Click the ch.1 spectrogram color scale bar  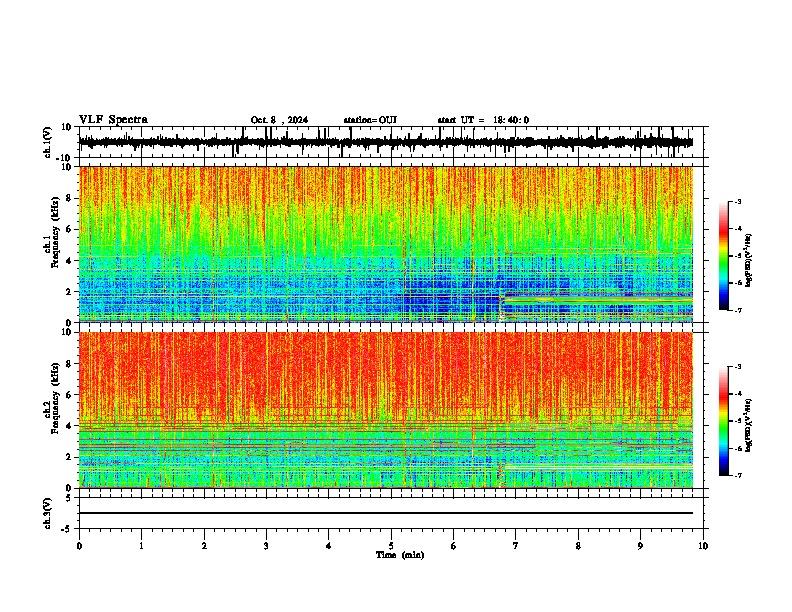pos(724,256)
